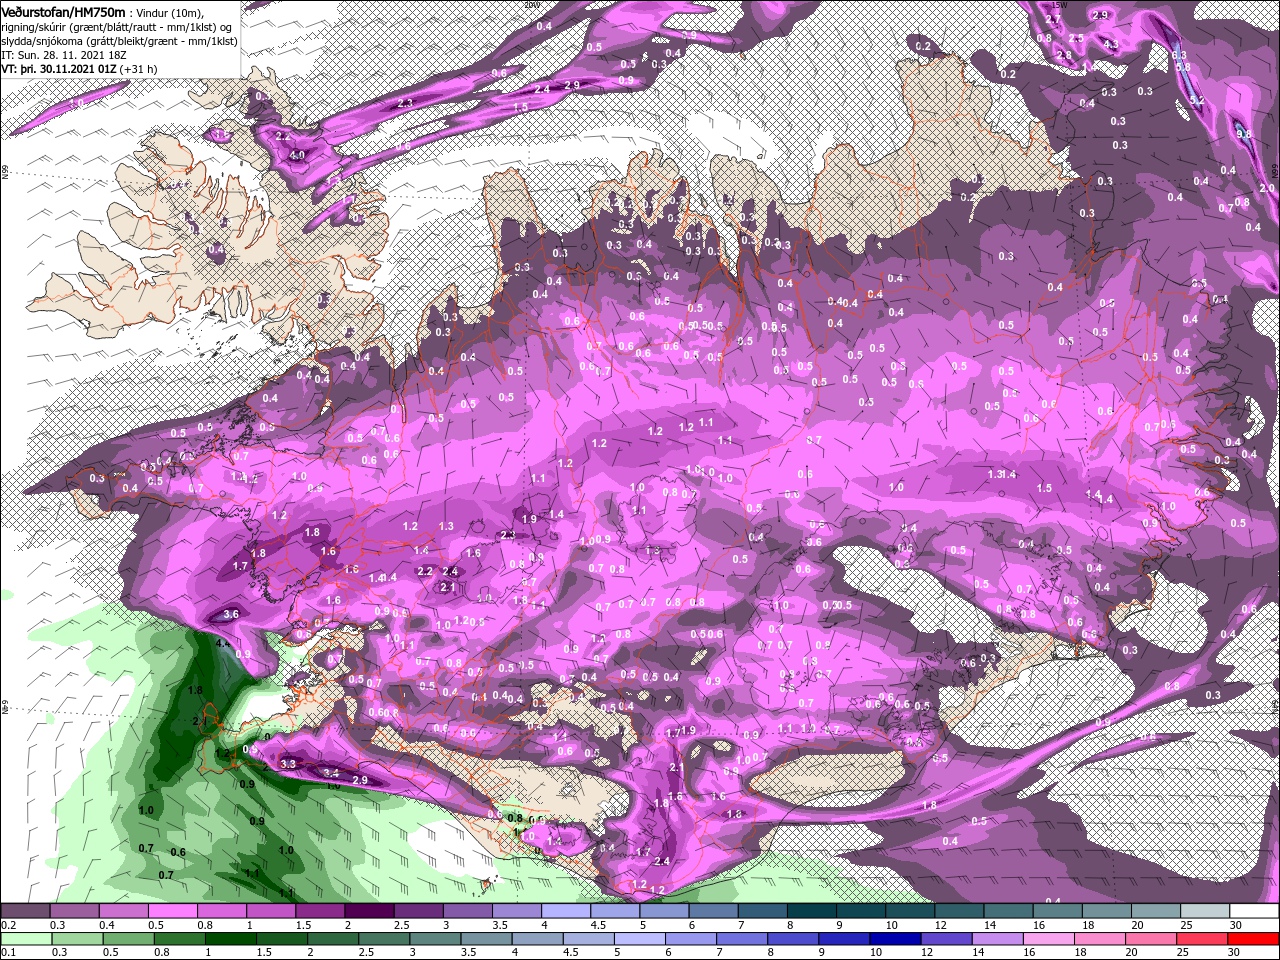Viewport: 1280px width, 960px height.
Task: Pick bottom-row bright red swatch after 30
Action: click(x=1254, y=939)
